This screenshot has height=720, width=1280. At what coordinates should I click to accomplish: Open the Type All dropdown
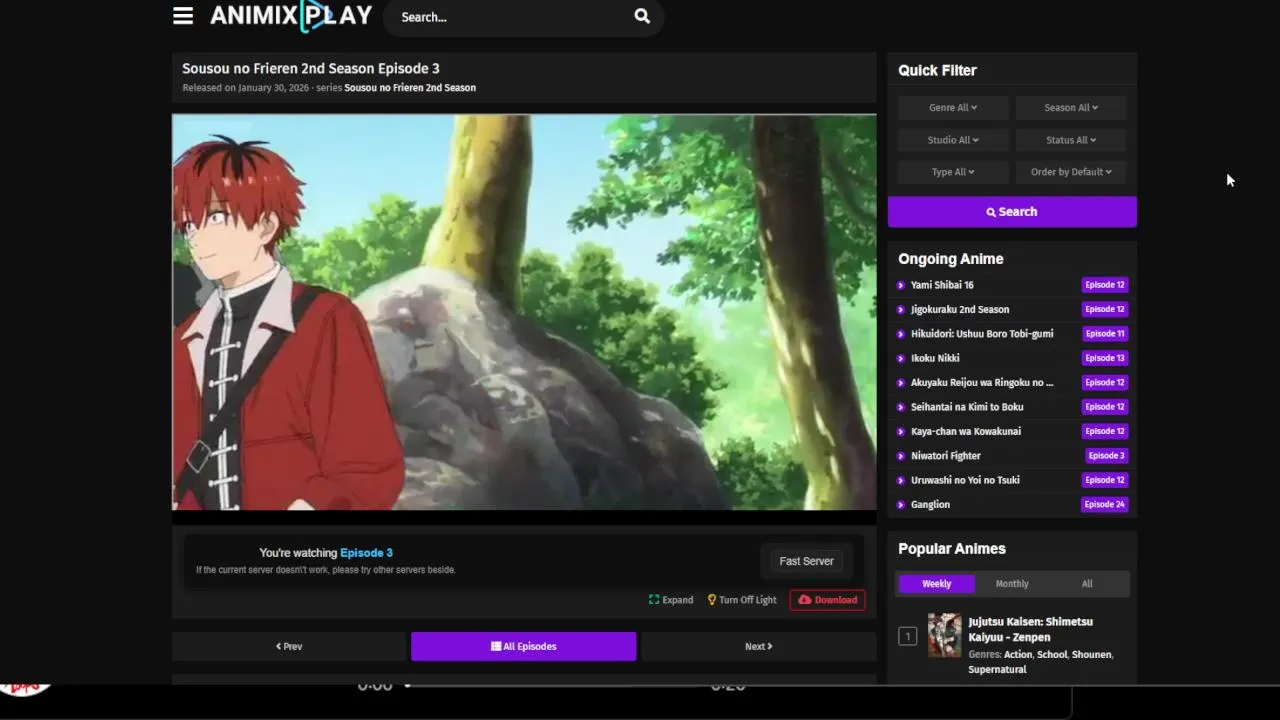(x=953, y=172)
